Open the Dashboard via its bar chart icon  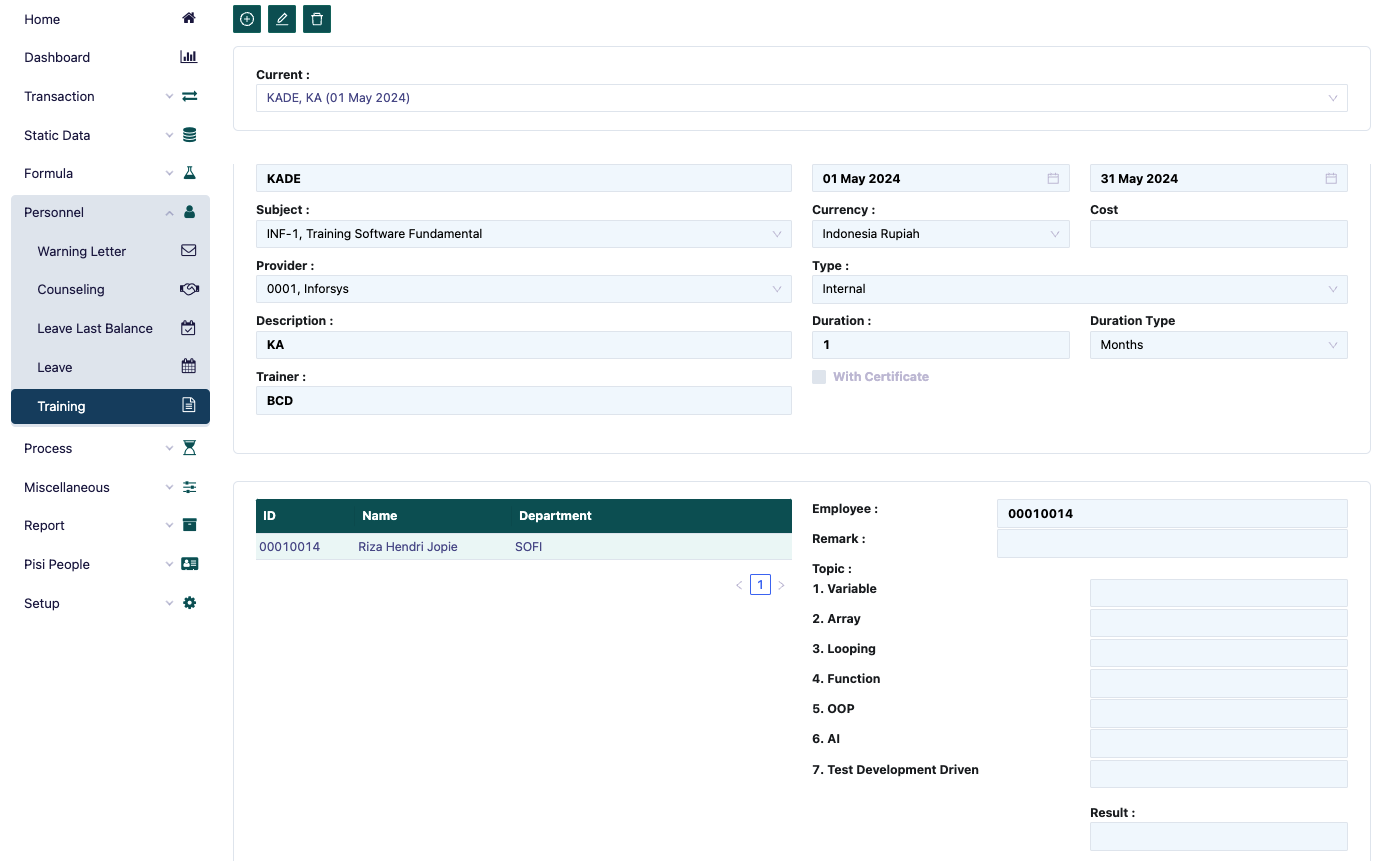(x=188, y=57)
